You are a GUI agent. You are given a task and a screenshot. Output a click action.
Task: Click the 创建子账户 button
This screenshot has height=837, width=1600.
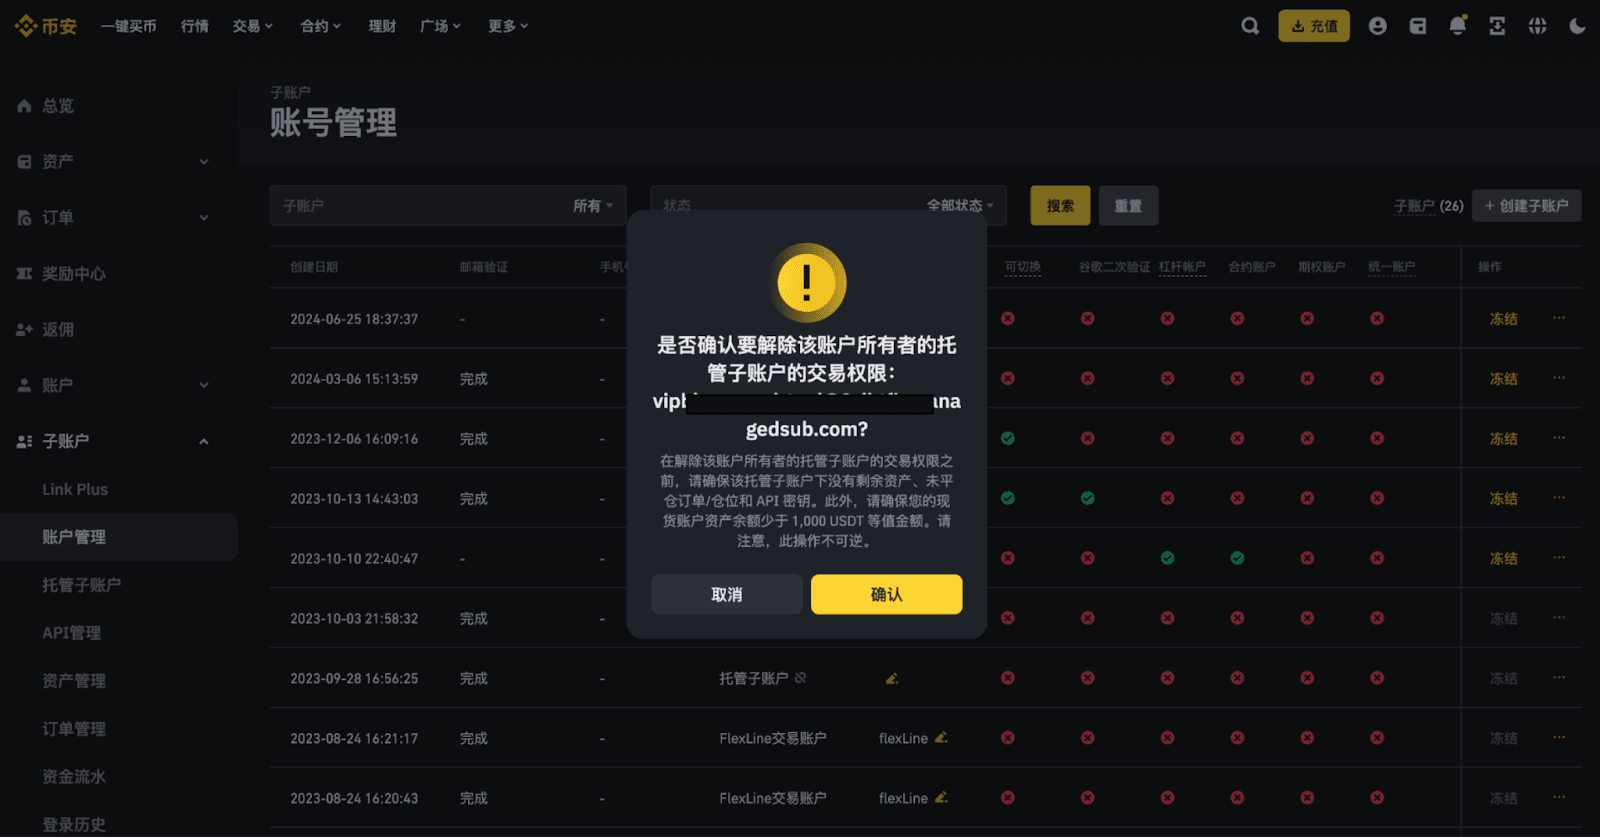click(1526, 205)
